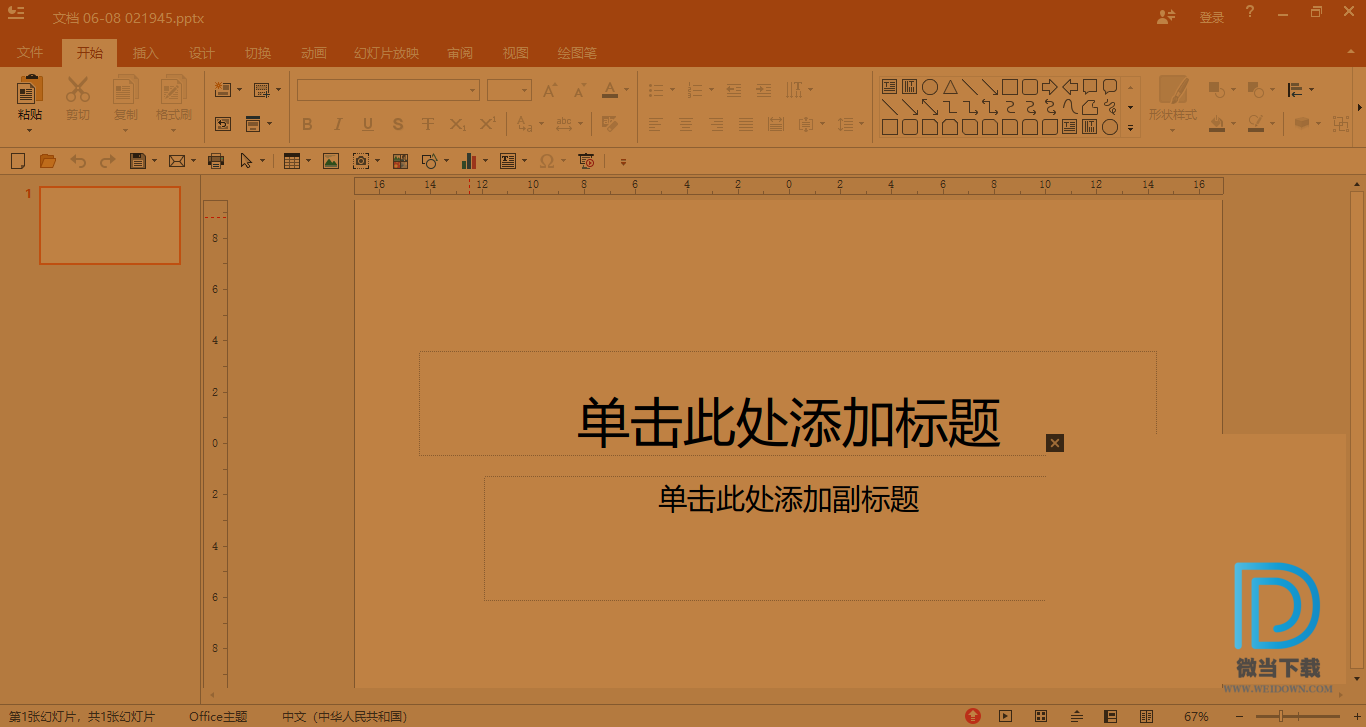Click the language 中文(中华人民共和国) status entry
The image size is (1366, 727).
(x=345, y=716)
